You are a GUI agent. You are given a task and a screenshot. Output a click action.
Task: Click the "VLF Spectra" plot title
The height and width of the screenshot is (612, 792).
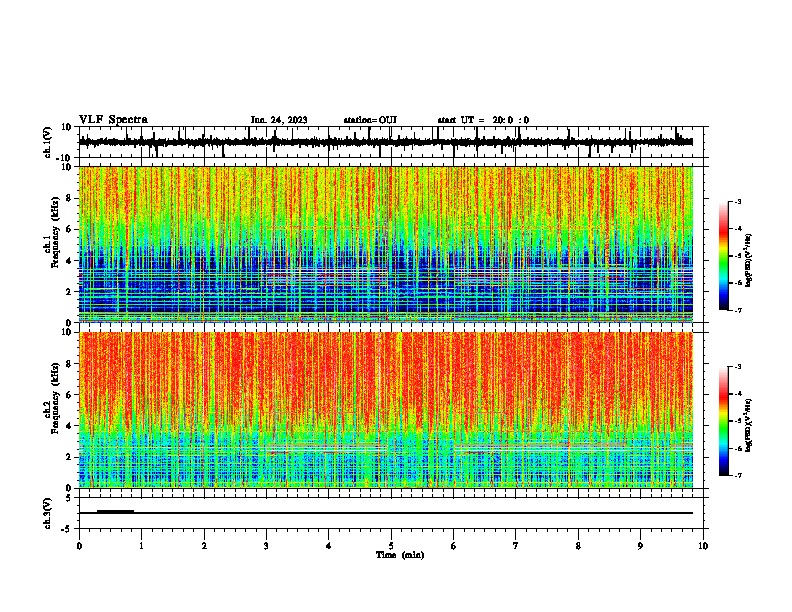(113, 120)
